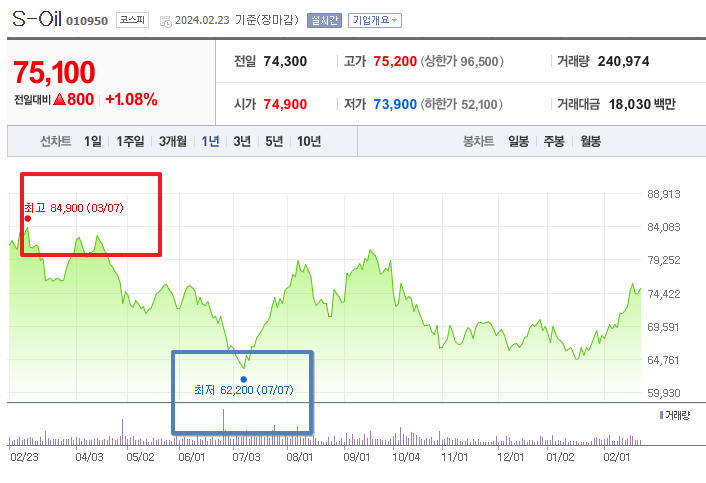
Task: Select the 10년 line chart tab
Action: coord(309,141)
